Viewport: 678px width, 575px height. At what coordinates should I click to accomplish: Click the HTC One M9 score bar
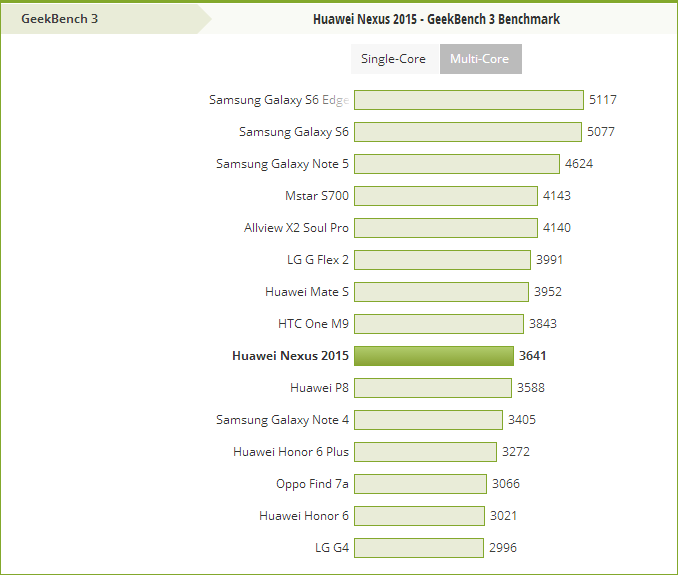click(439, 324)
